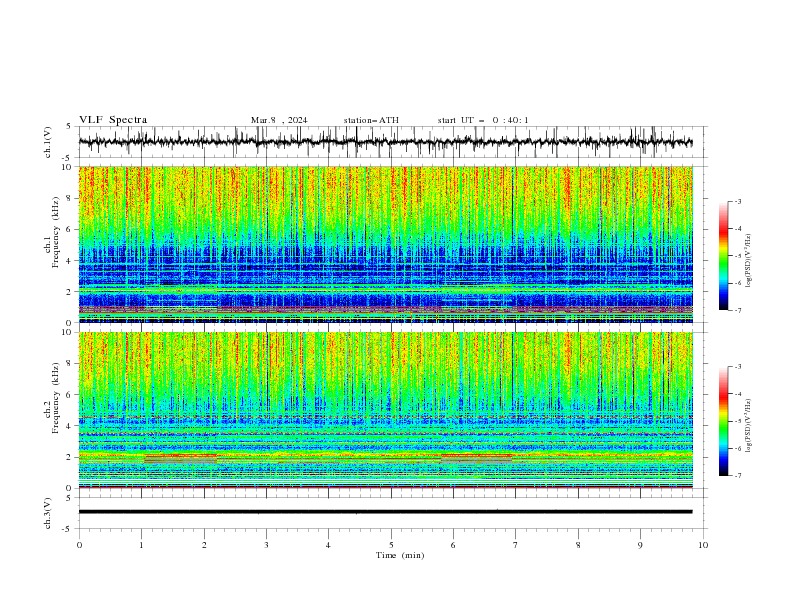Click the "8" kHz tick on the ch.1 frequency axis
This screenshot has height=612, width=792.
tap(70, 198)
